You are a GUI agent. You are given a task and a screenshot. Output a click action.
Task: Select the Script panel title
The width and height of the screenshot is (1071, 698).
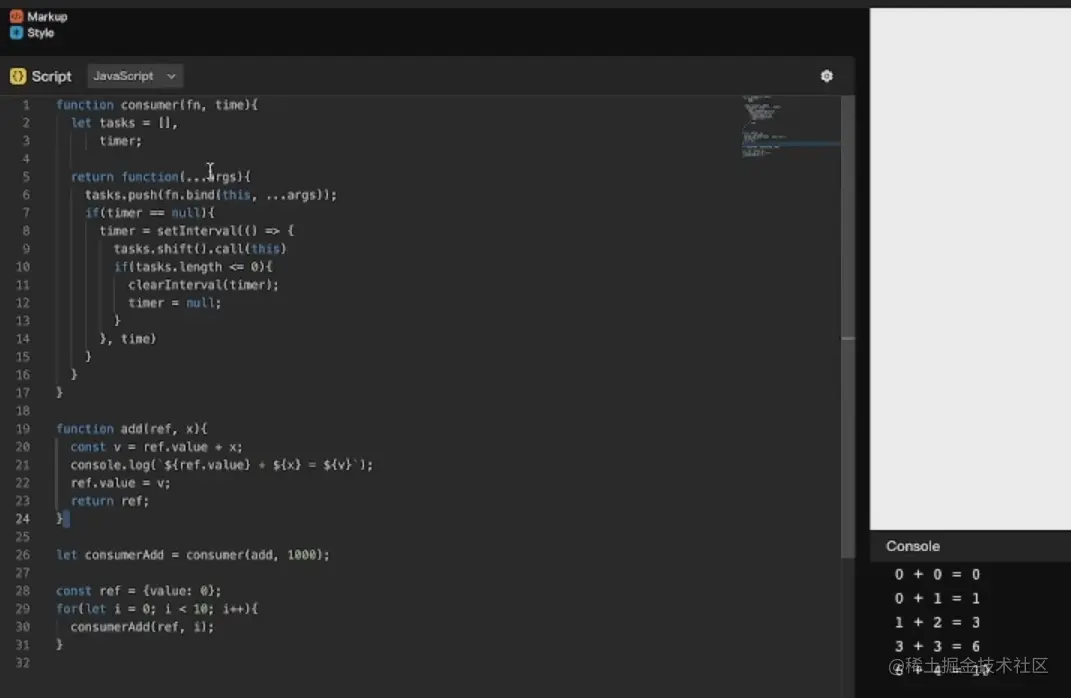[x=51, y=76]
